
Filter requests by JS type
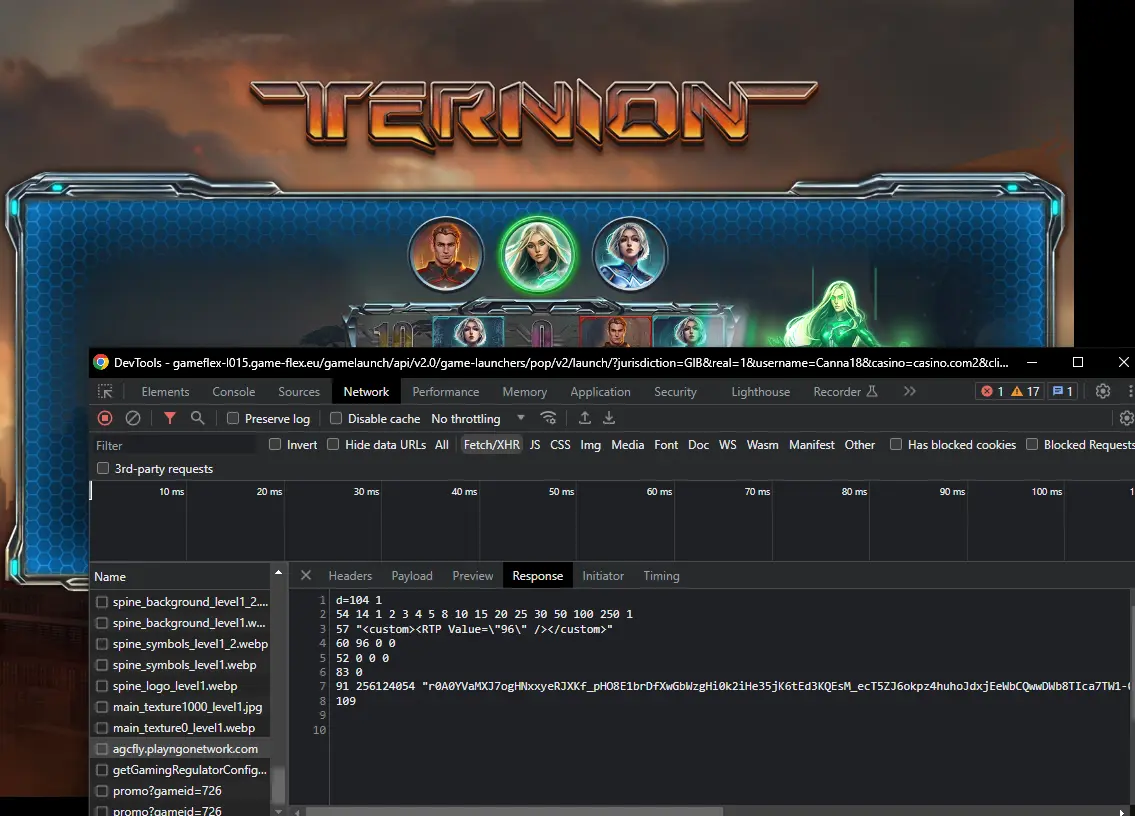coord(535,445)
